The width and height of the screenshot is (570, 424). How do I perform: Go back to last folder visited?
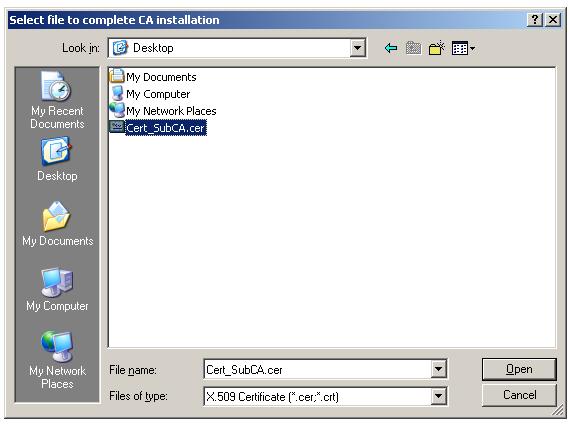click(391, 48)
